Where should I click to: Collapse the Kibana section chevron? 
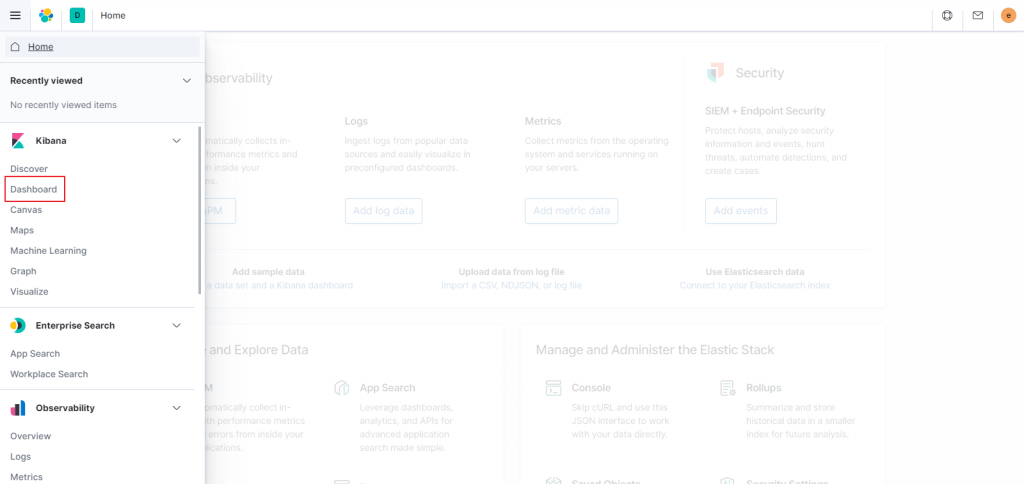[x=176, y=140]
